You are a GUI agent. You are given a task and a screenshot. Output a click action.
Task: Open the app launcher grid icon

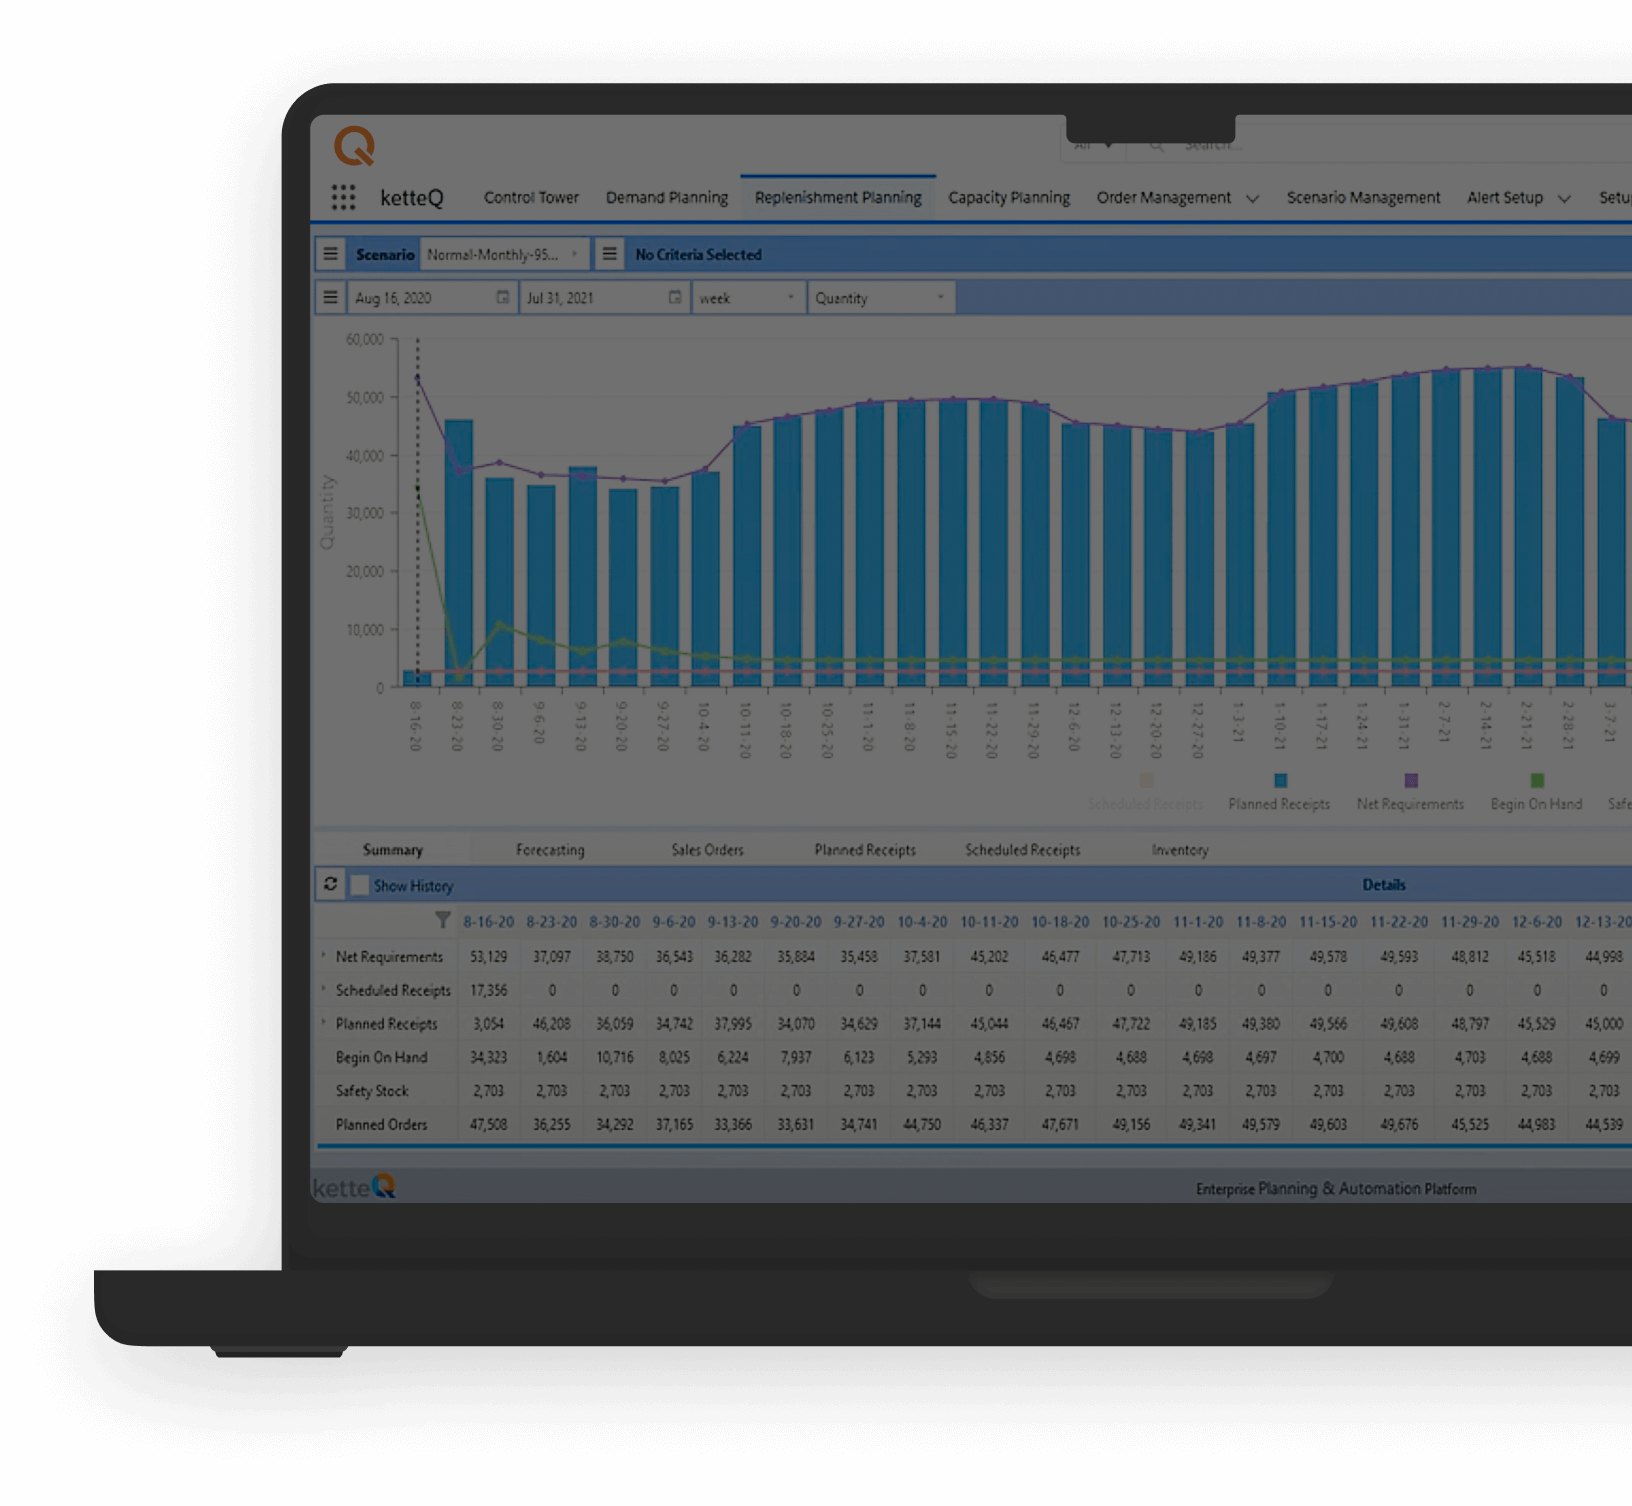344,197
